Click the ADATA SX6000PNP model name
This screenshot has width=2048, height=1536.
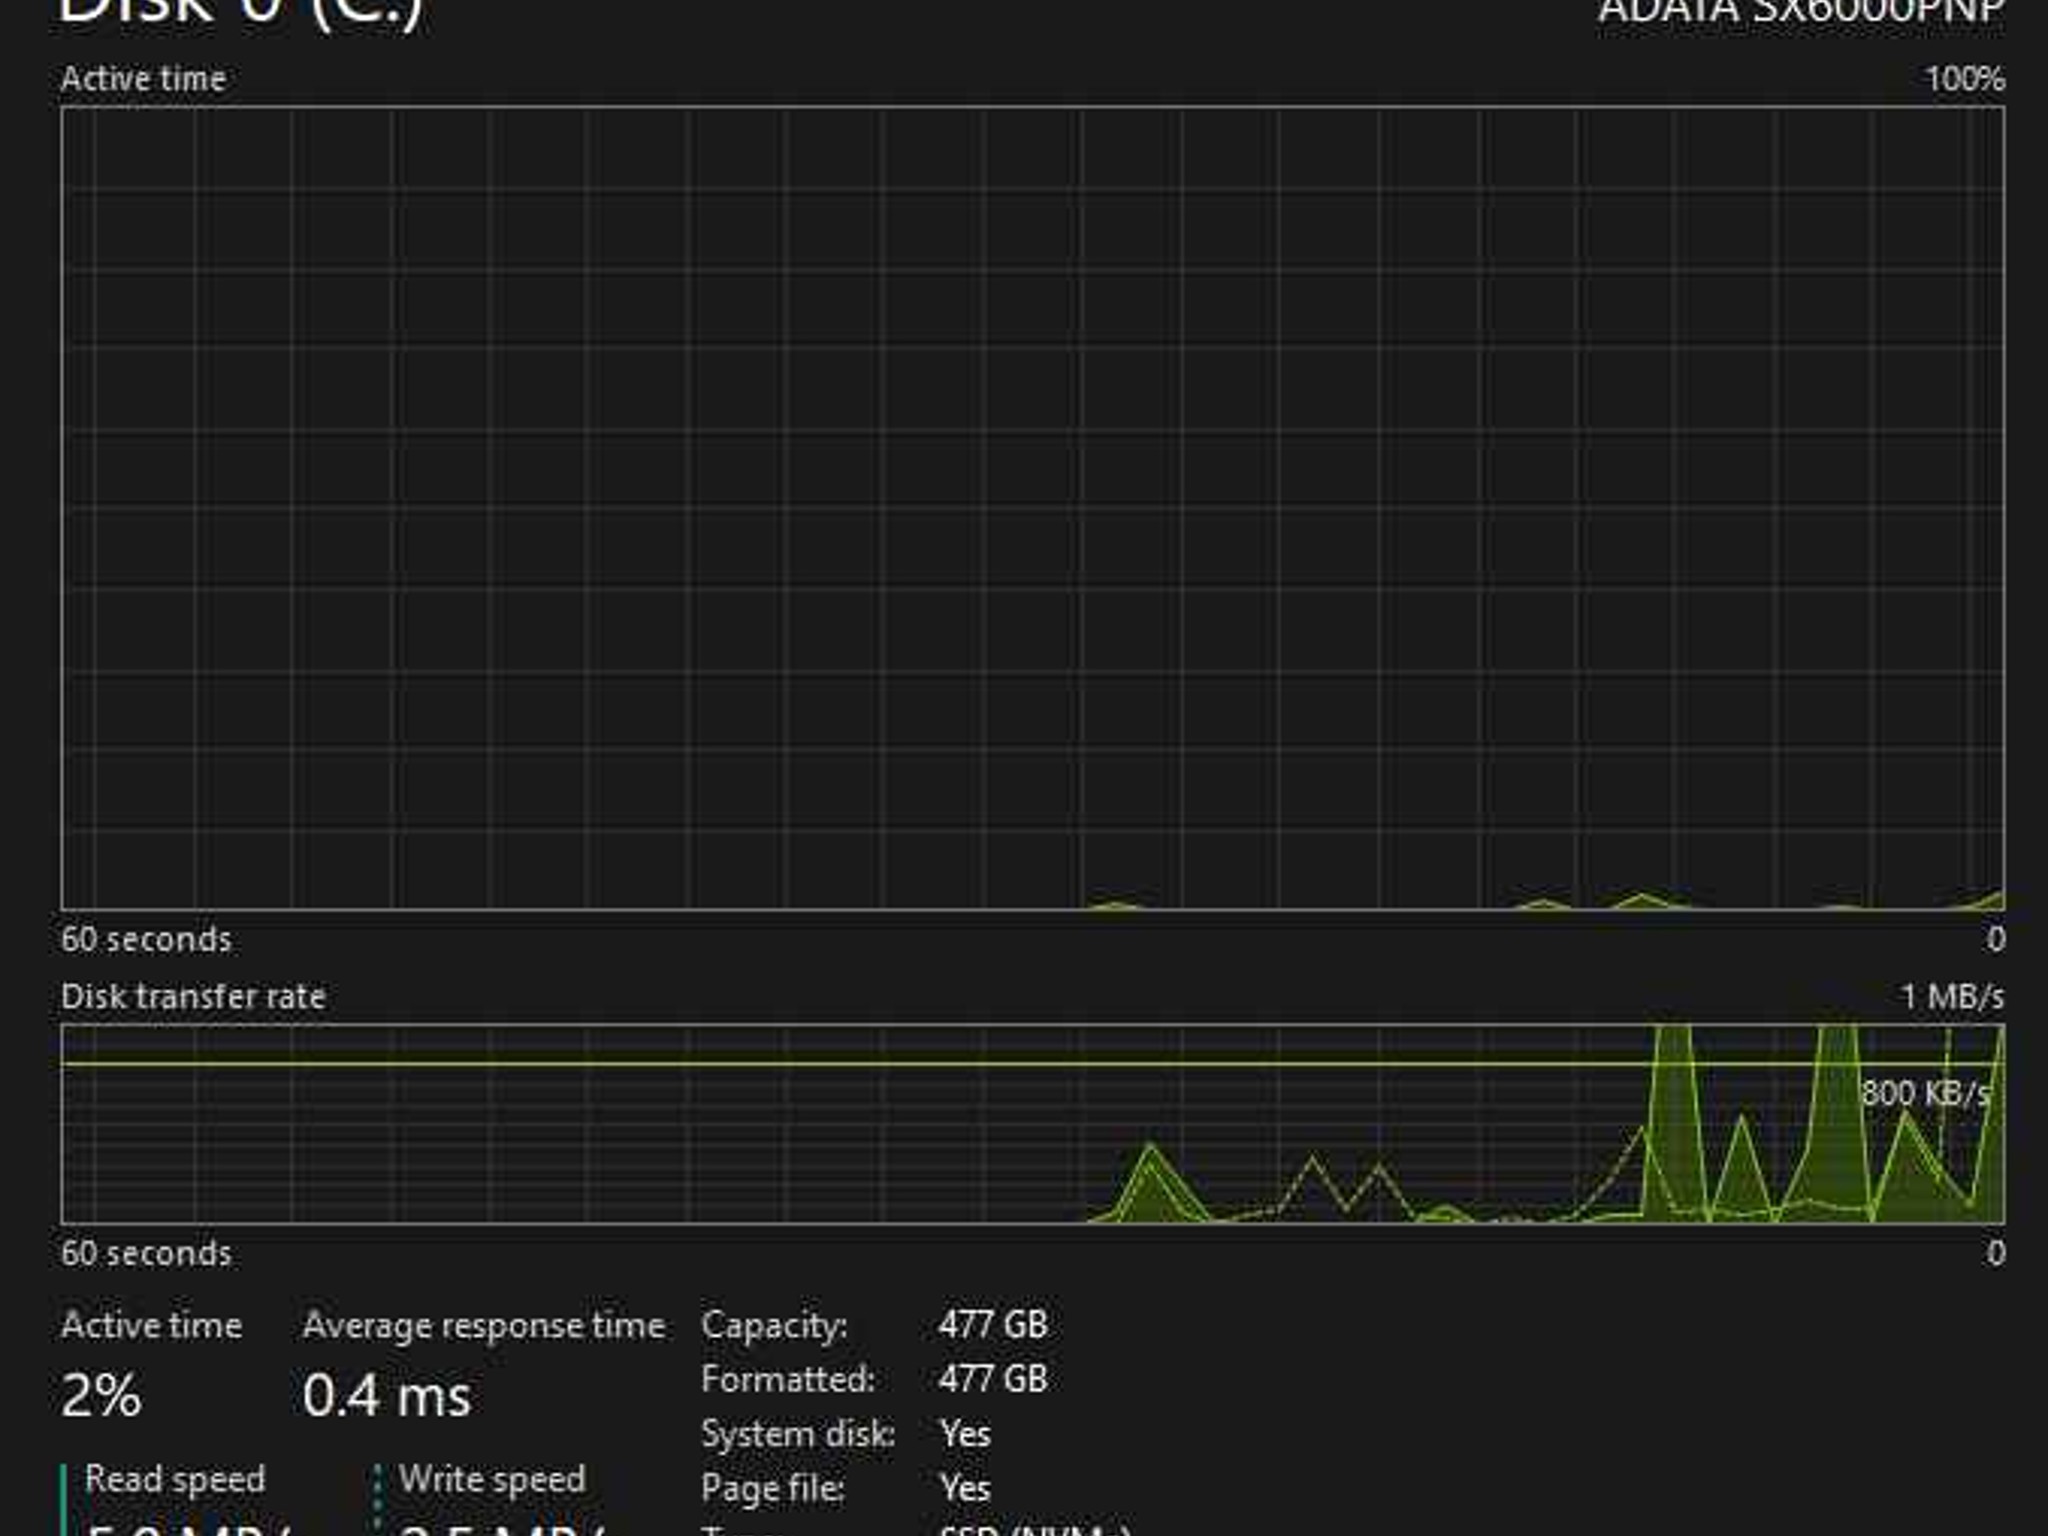[1801, 12]
